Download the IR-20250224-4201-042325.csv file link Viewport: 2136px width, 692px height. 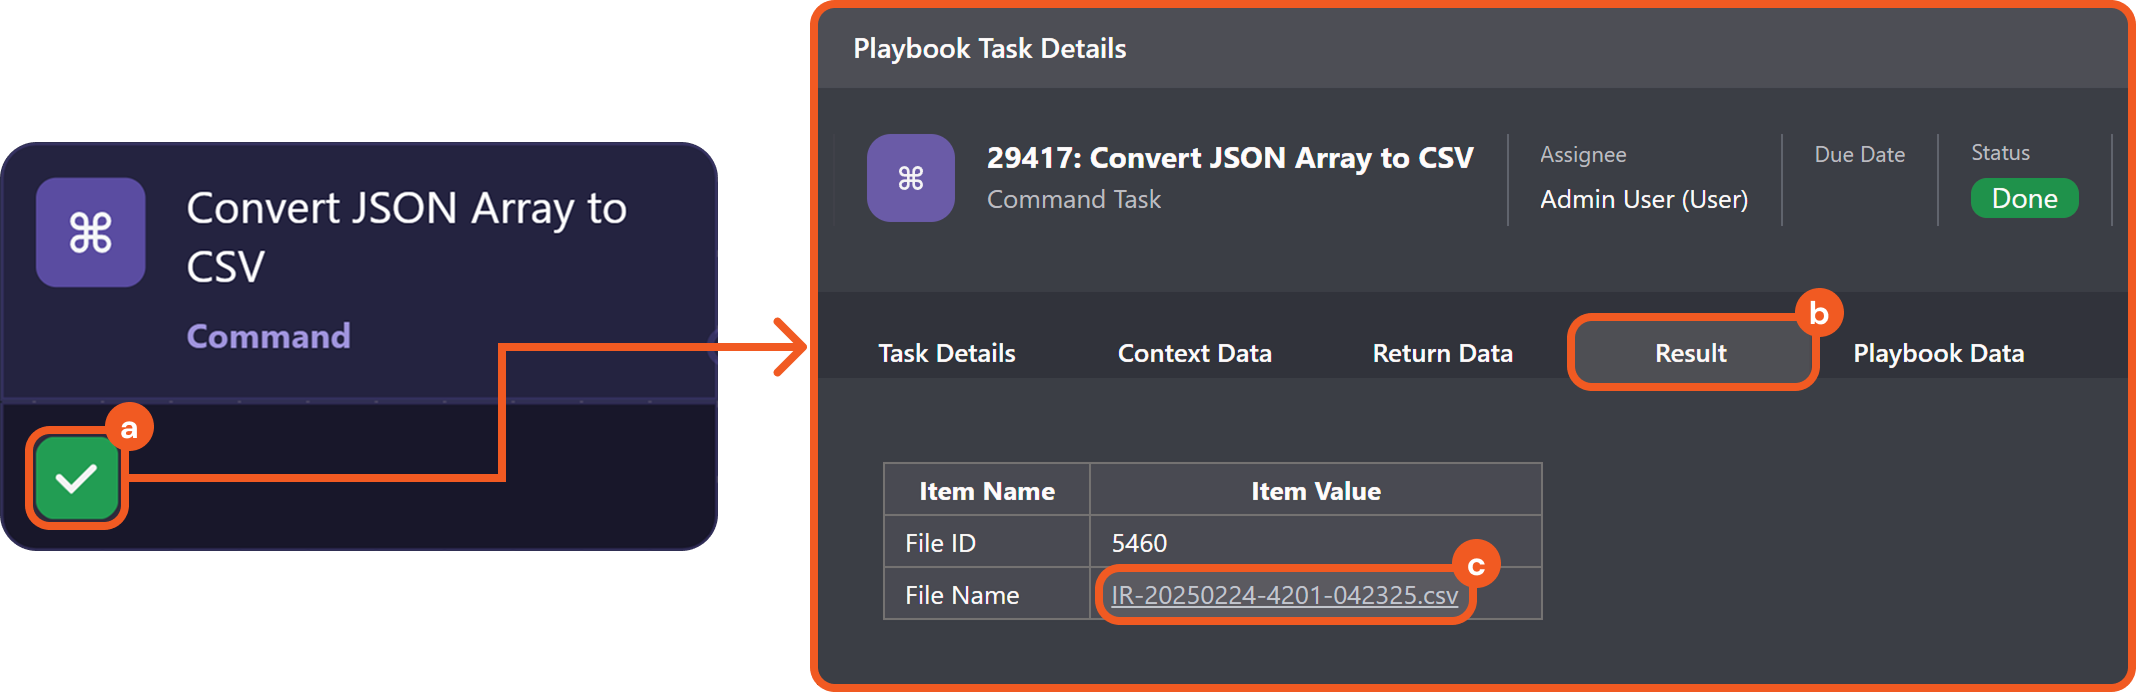click(1284, 595)
